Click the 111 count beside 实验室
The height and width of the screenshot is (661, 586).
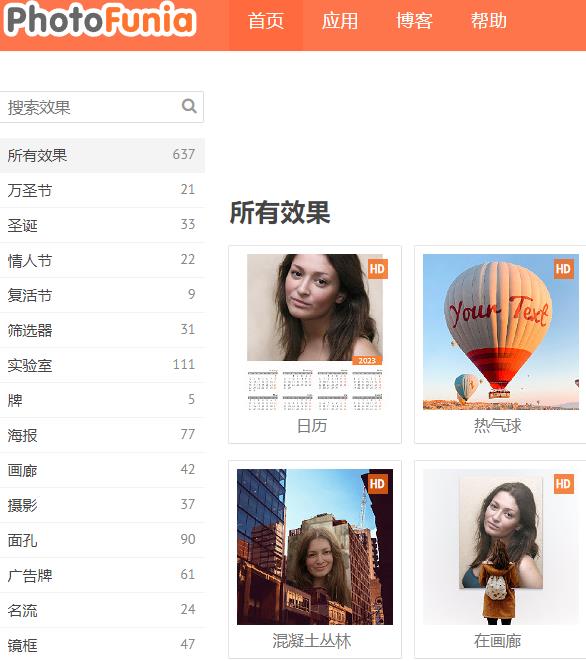pyautogui.click(x=184, y=364)
